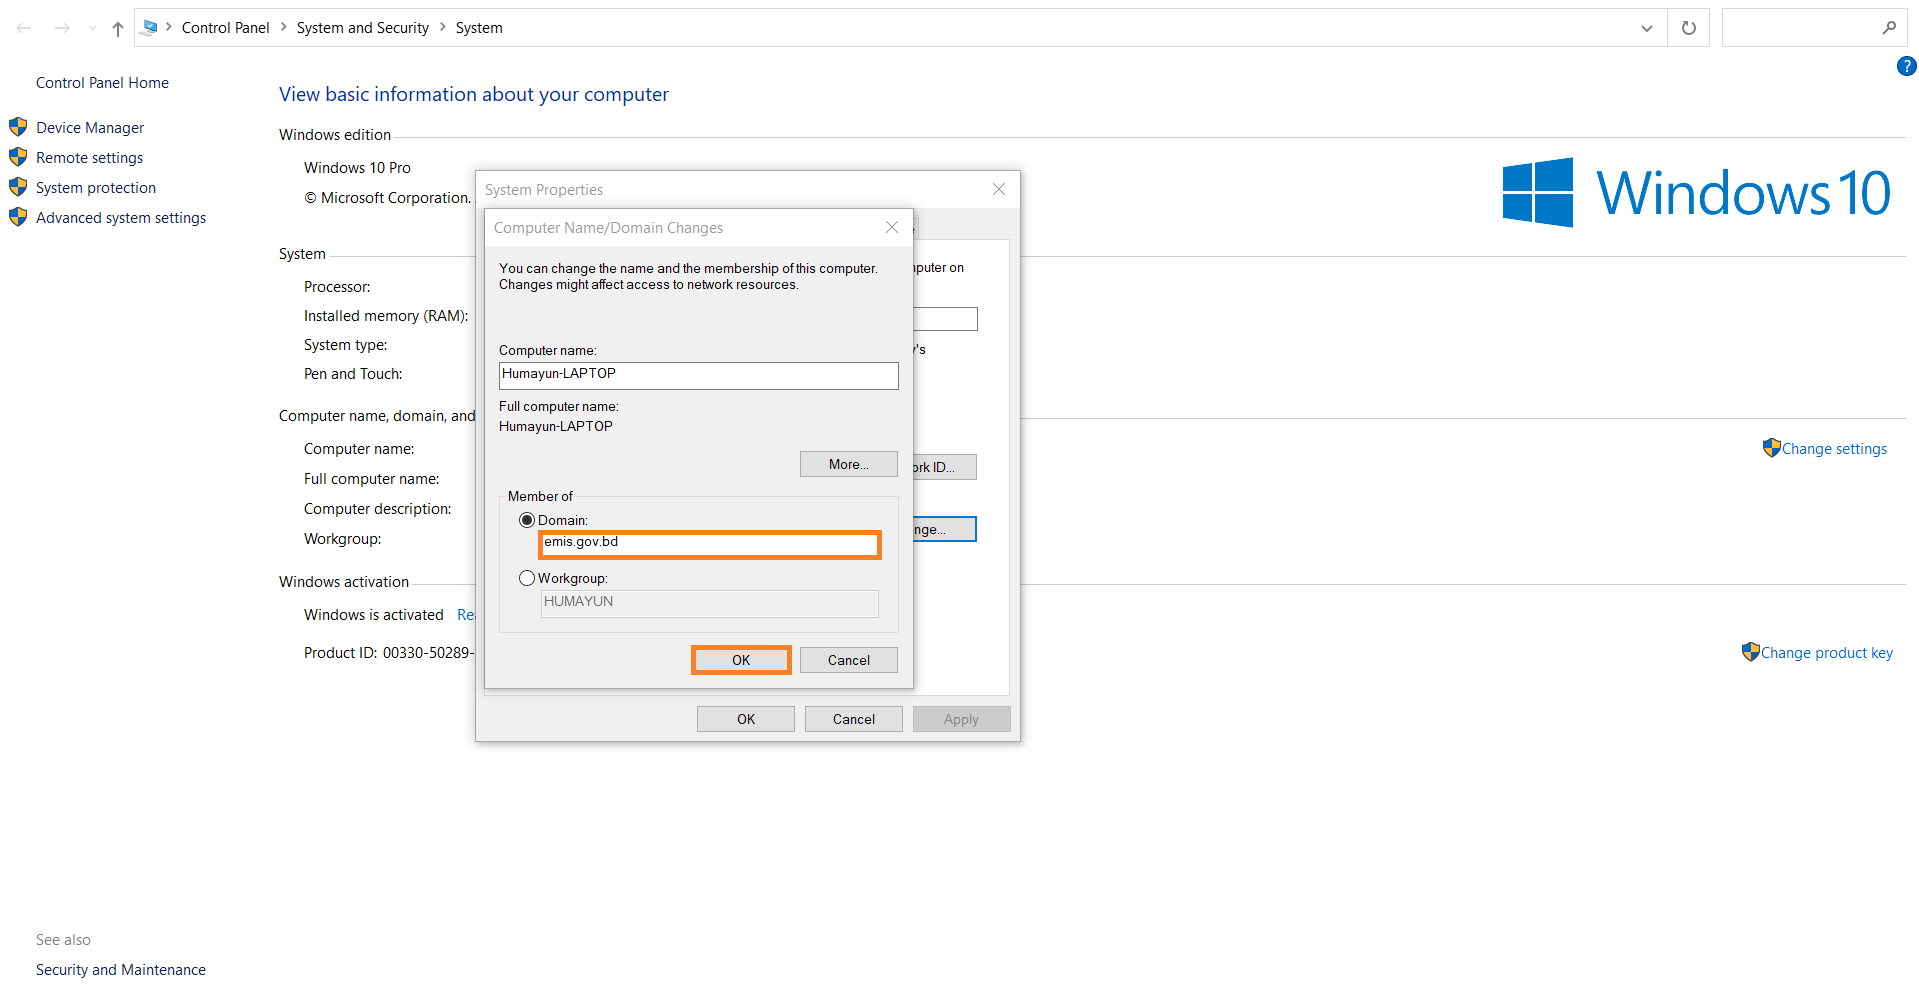
Task: Click the shield icon beside Device Manager
Action: tap(18, 127)
